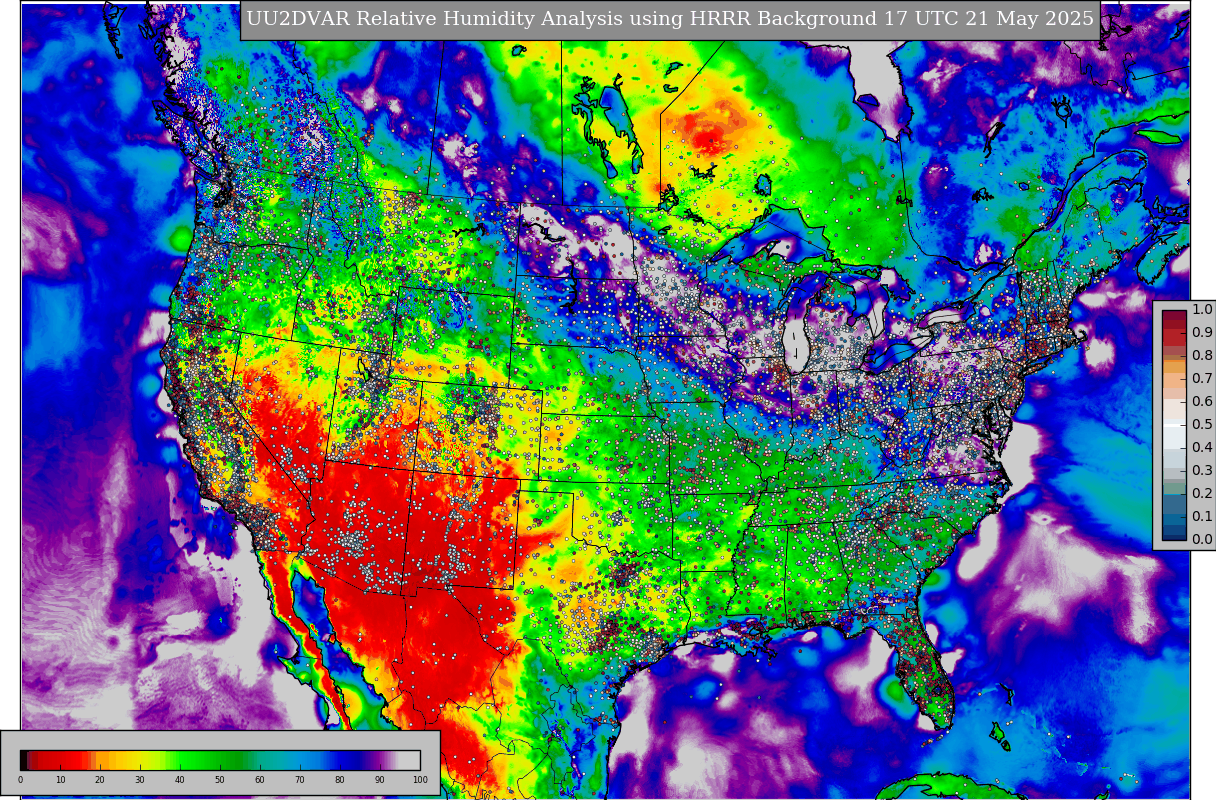This screenshot has height=800, width=1216.
Task: Click the 70 tick label on the bottom scale
Action: (x=300, y=780)
